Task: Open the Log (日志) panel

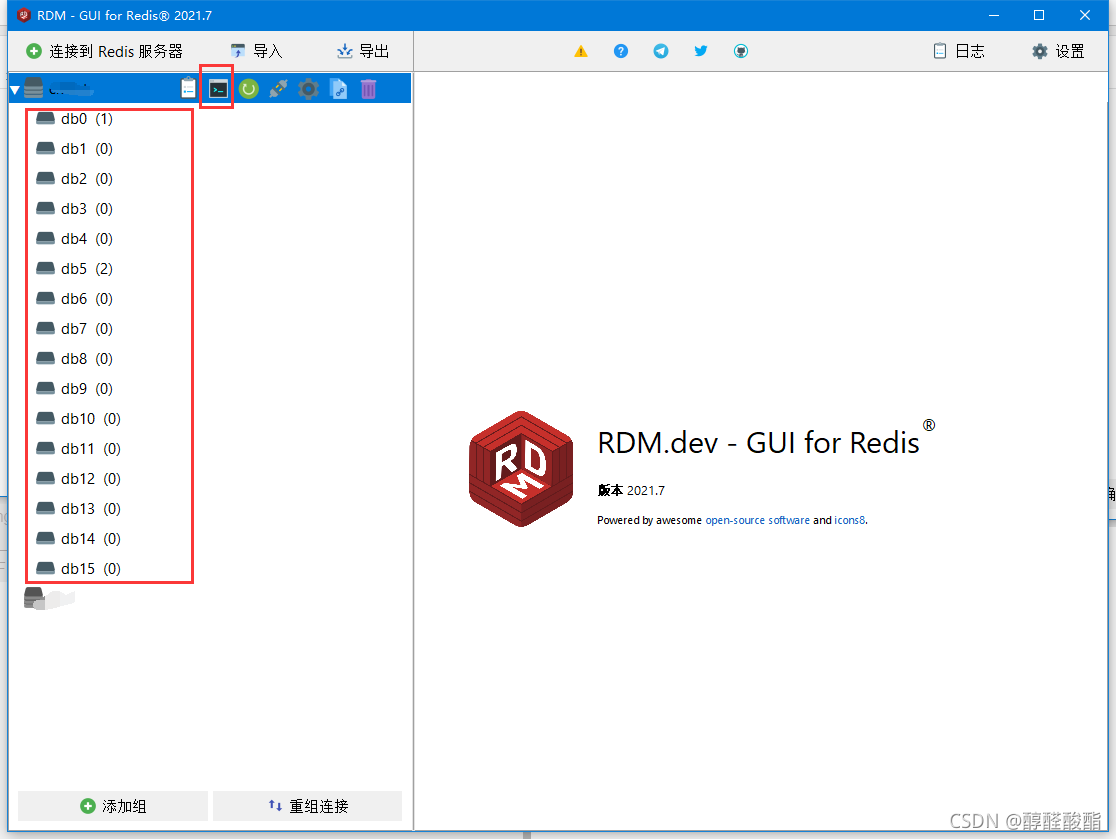Action: (x=959, y=51)
